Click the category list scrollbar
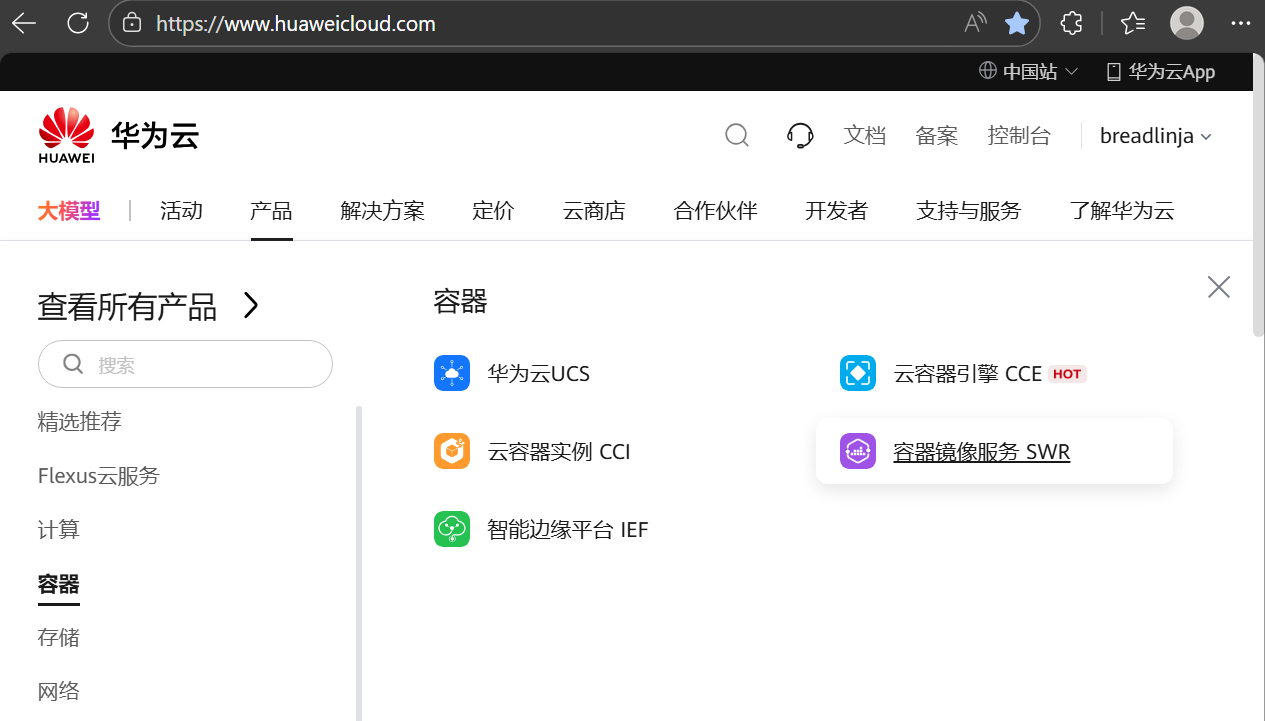Screen dimensions: 1265x721 tap(360, 563)
